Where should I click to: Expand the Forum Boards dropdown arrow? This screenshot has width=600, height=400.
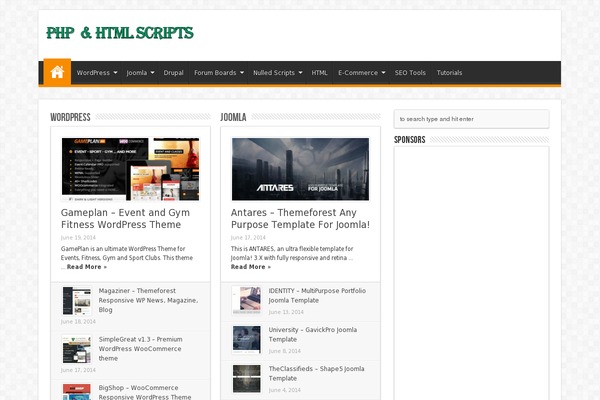tap(242, 72)
